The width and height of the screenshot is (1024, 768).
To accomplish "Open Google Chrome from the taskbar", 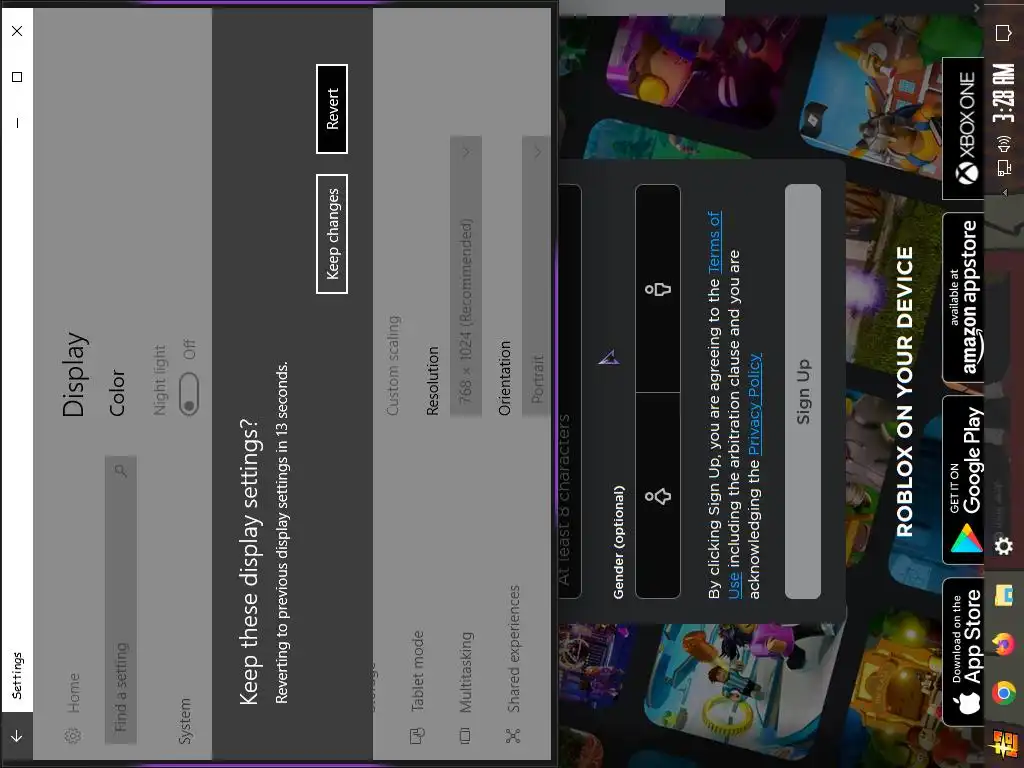I will [1004, 693].
